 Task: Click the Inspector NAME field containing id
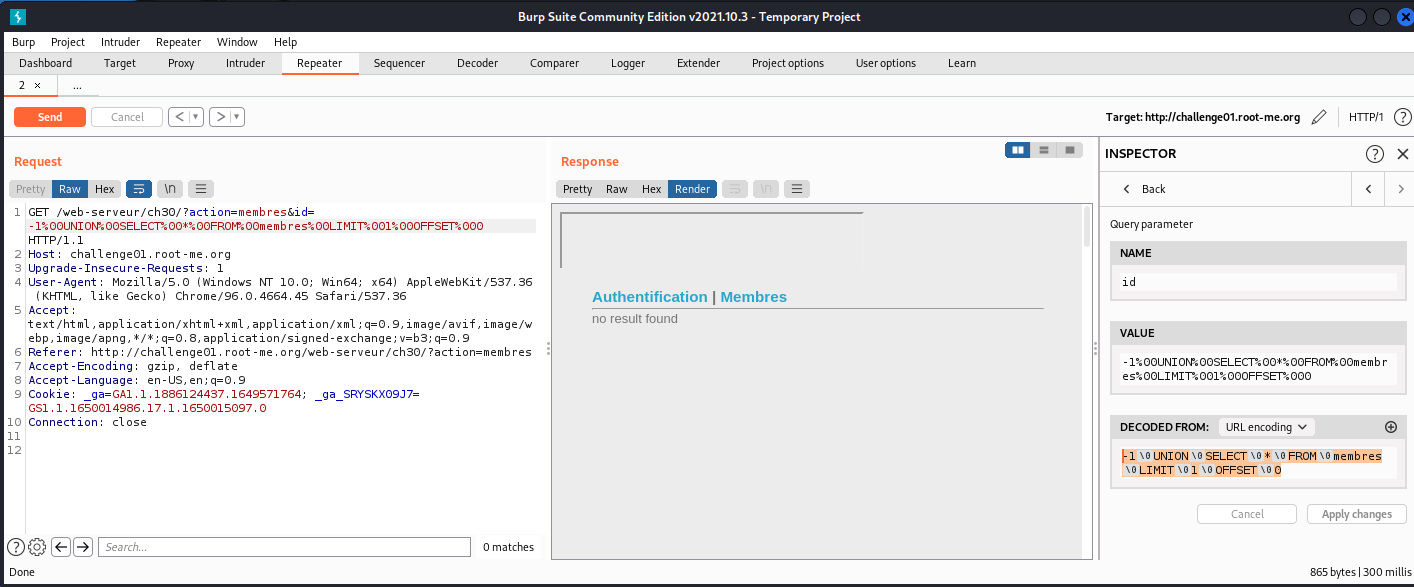point(1259,282)
